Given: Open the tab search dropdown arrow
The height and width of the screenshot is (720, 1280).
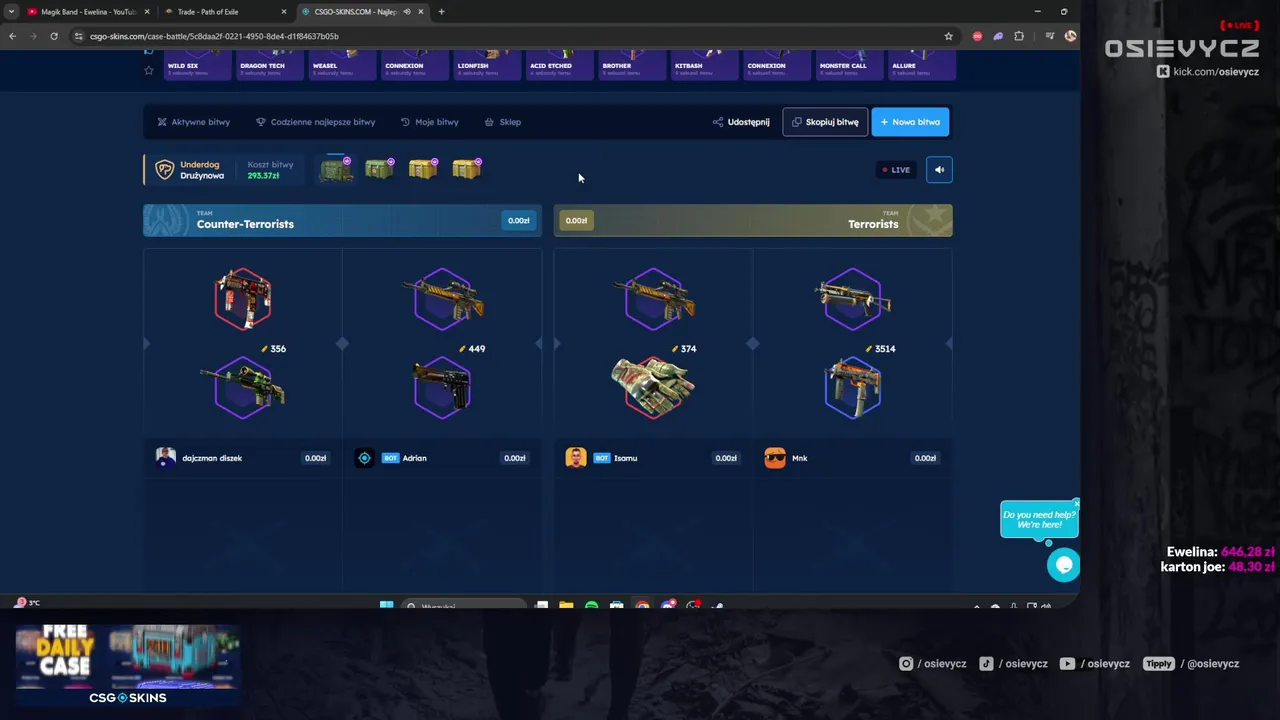Looking at the screenshot, I should tap(11, 12).
